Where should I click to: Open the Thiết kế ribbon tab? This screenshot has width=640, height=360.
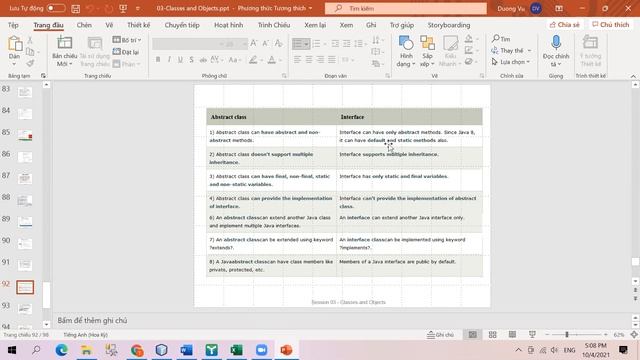138,25
